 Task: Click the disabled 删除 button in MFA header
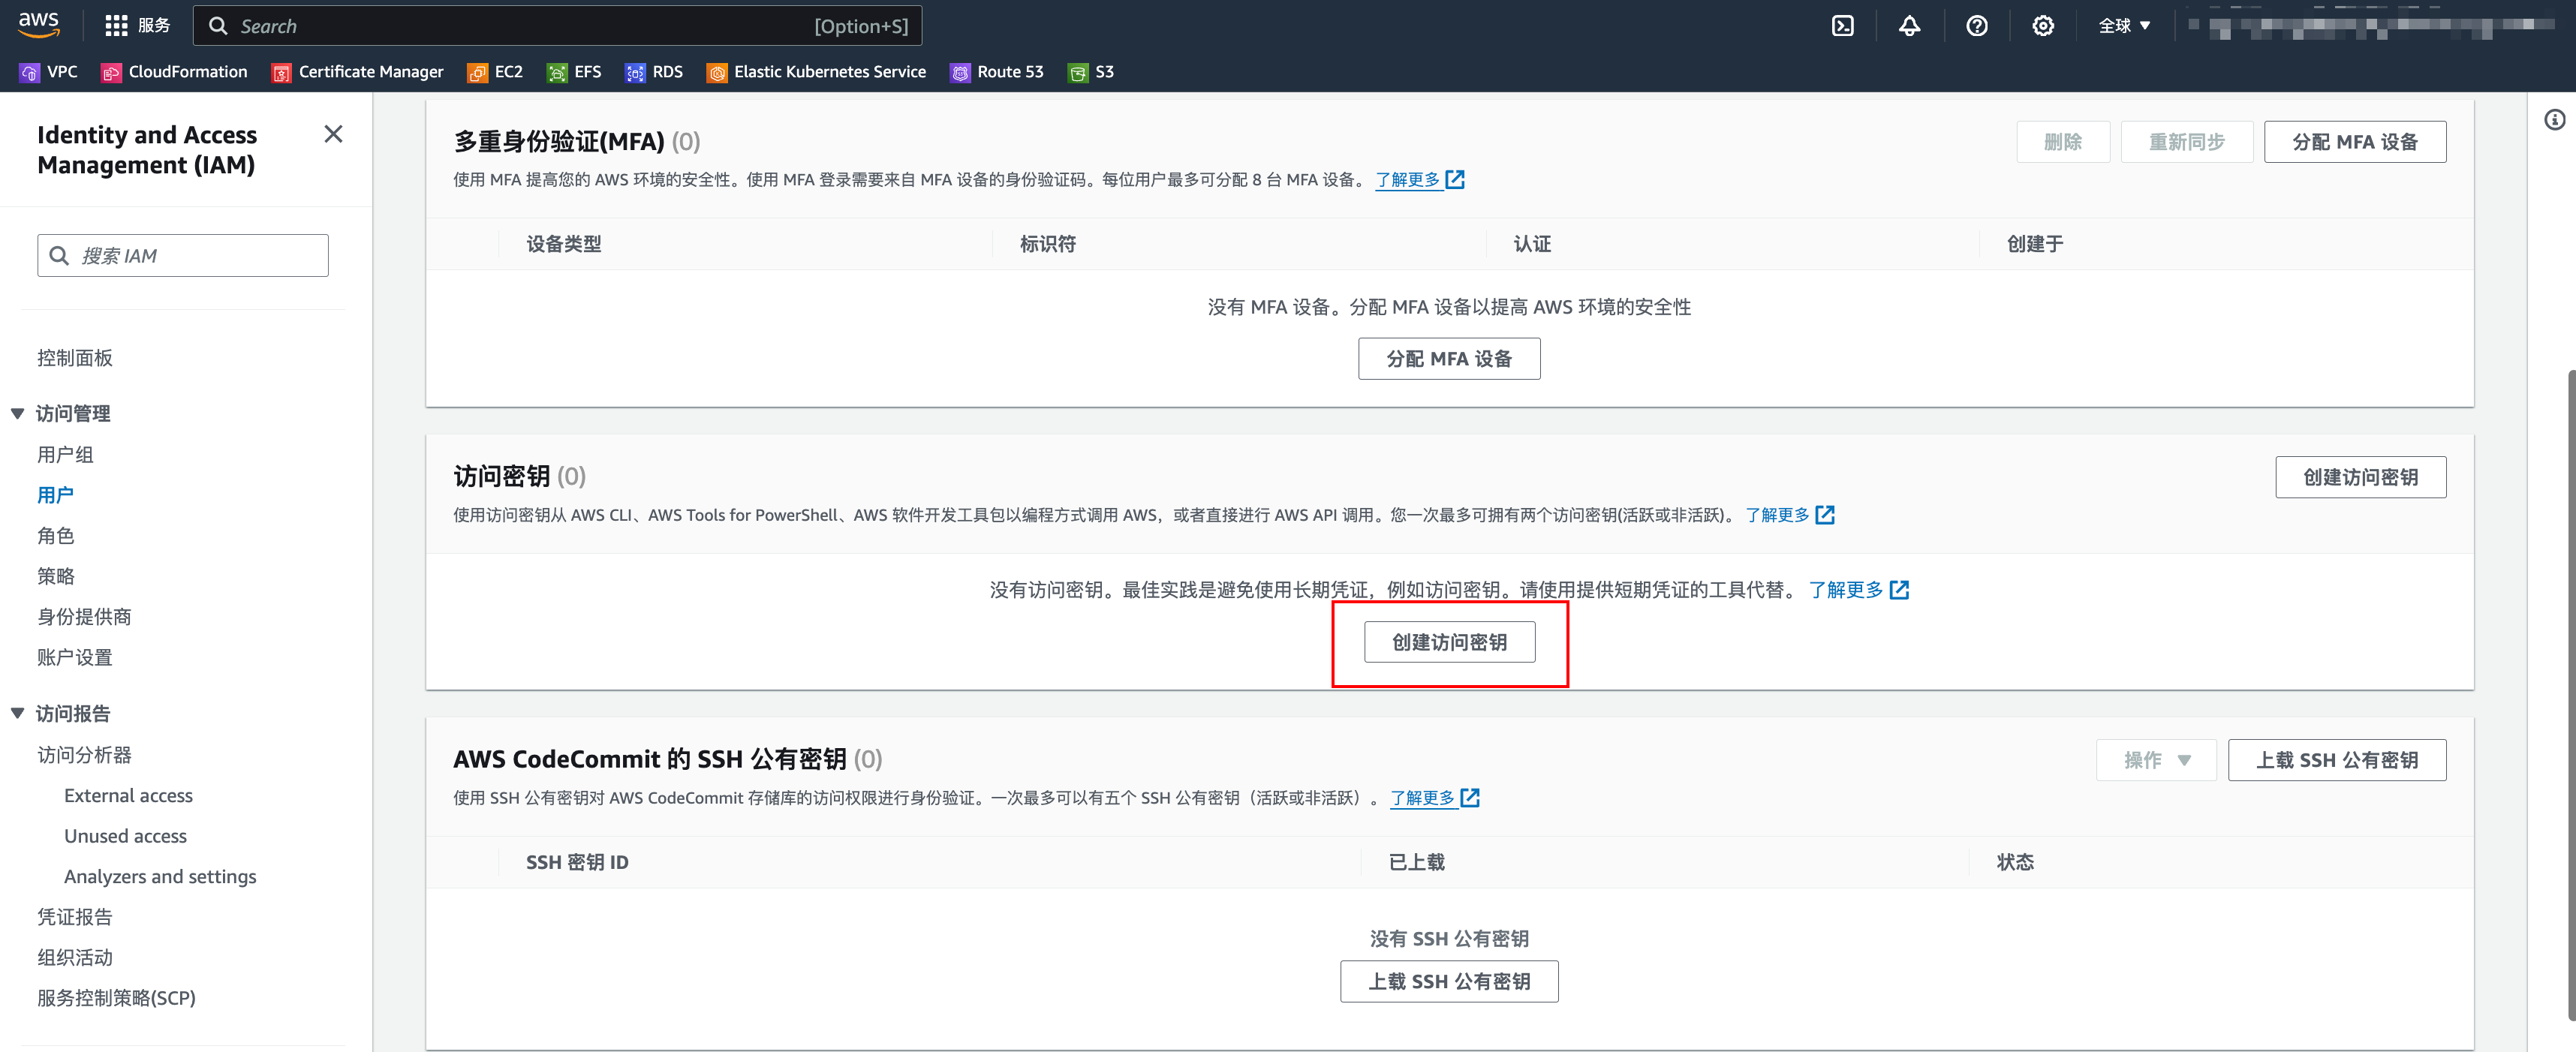2062,142
